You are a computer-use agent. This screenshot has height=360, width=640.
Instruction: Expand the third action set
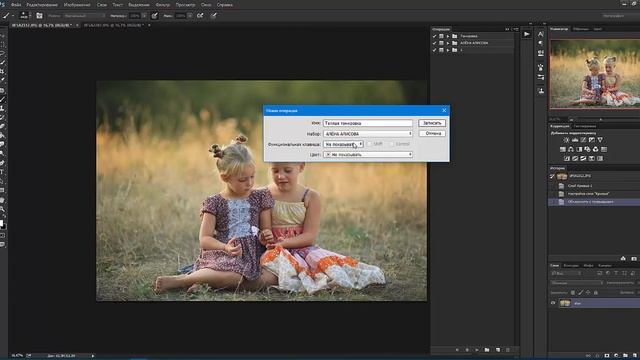click(448, 50)
